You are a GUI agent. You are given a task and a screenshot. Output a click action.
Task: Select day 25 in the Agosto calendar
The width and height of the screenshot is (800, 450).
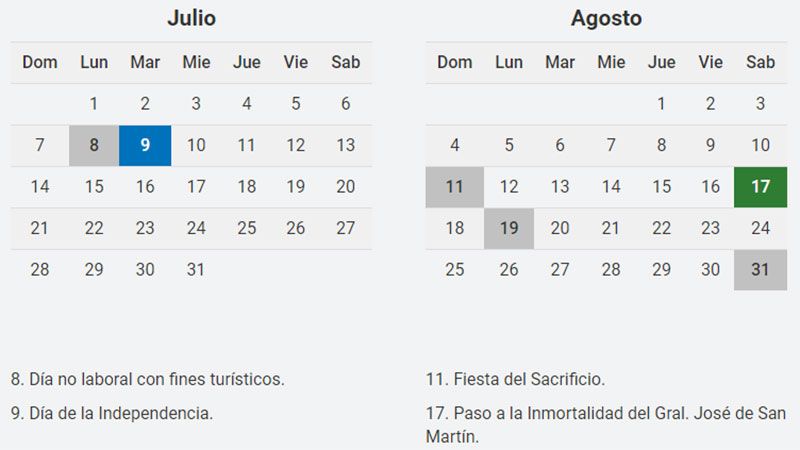point(455,270)
